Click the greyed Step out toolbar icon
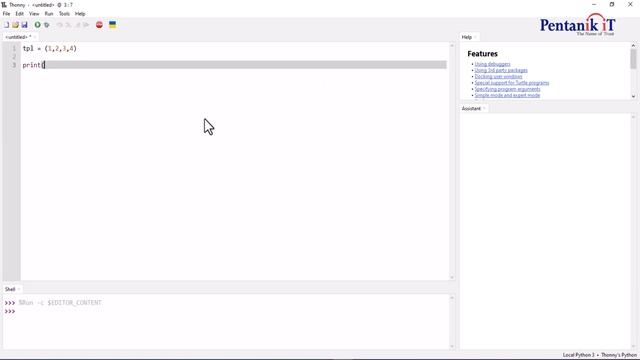The image size is (640, 360). coord(77,25)
